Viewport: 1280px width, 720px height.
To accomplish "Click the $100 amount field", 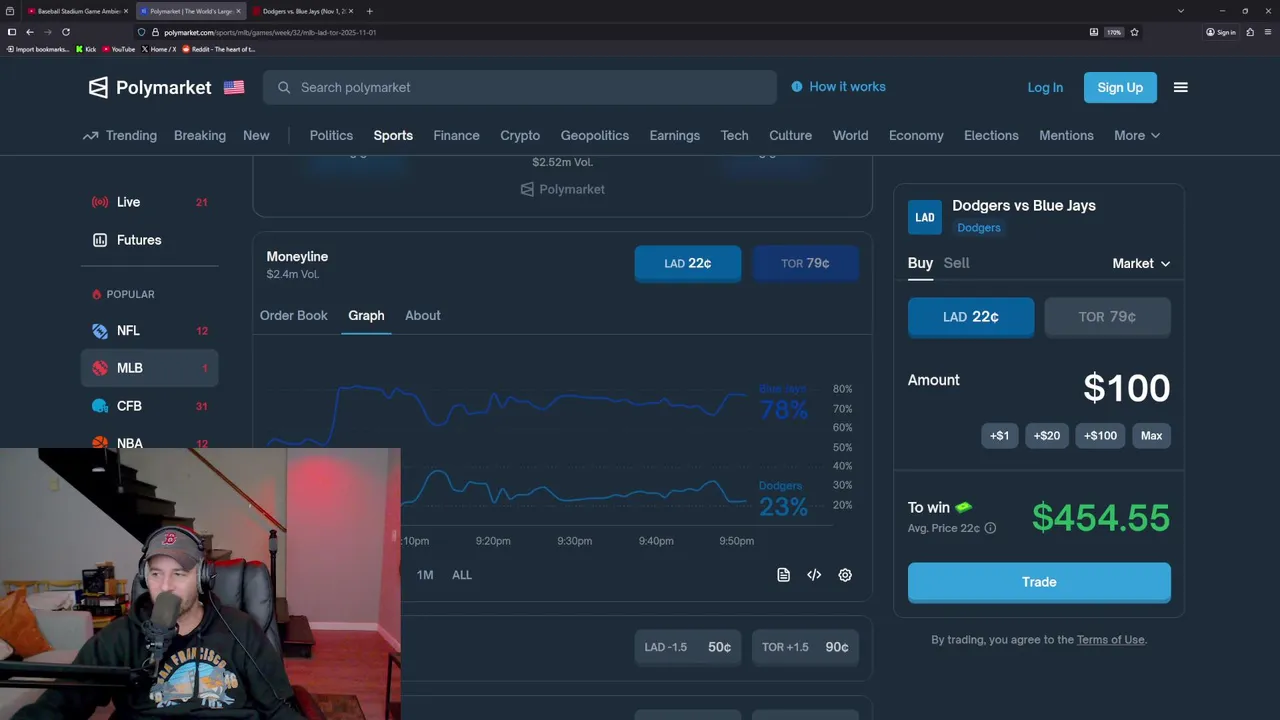I will [1126, 388].
